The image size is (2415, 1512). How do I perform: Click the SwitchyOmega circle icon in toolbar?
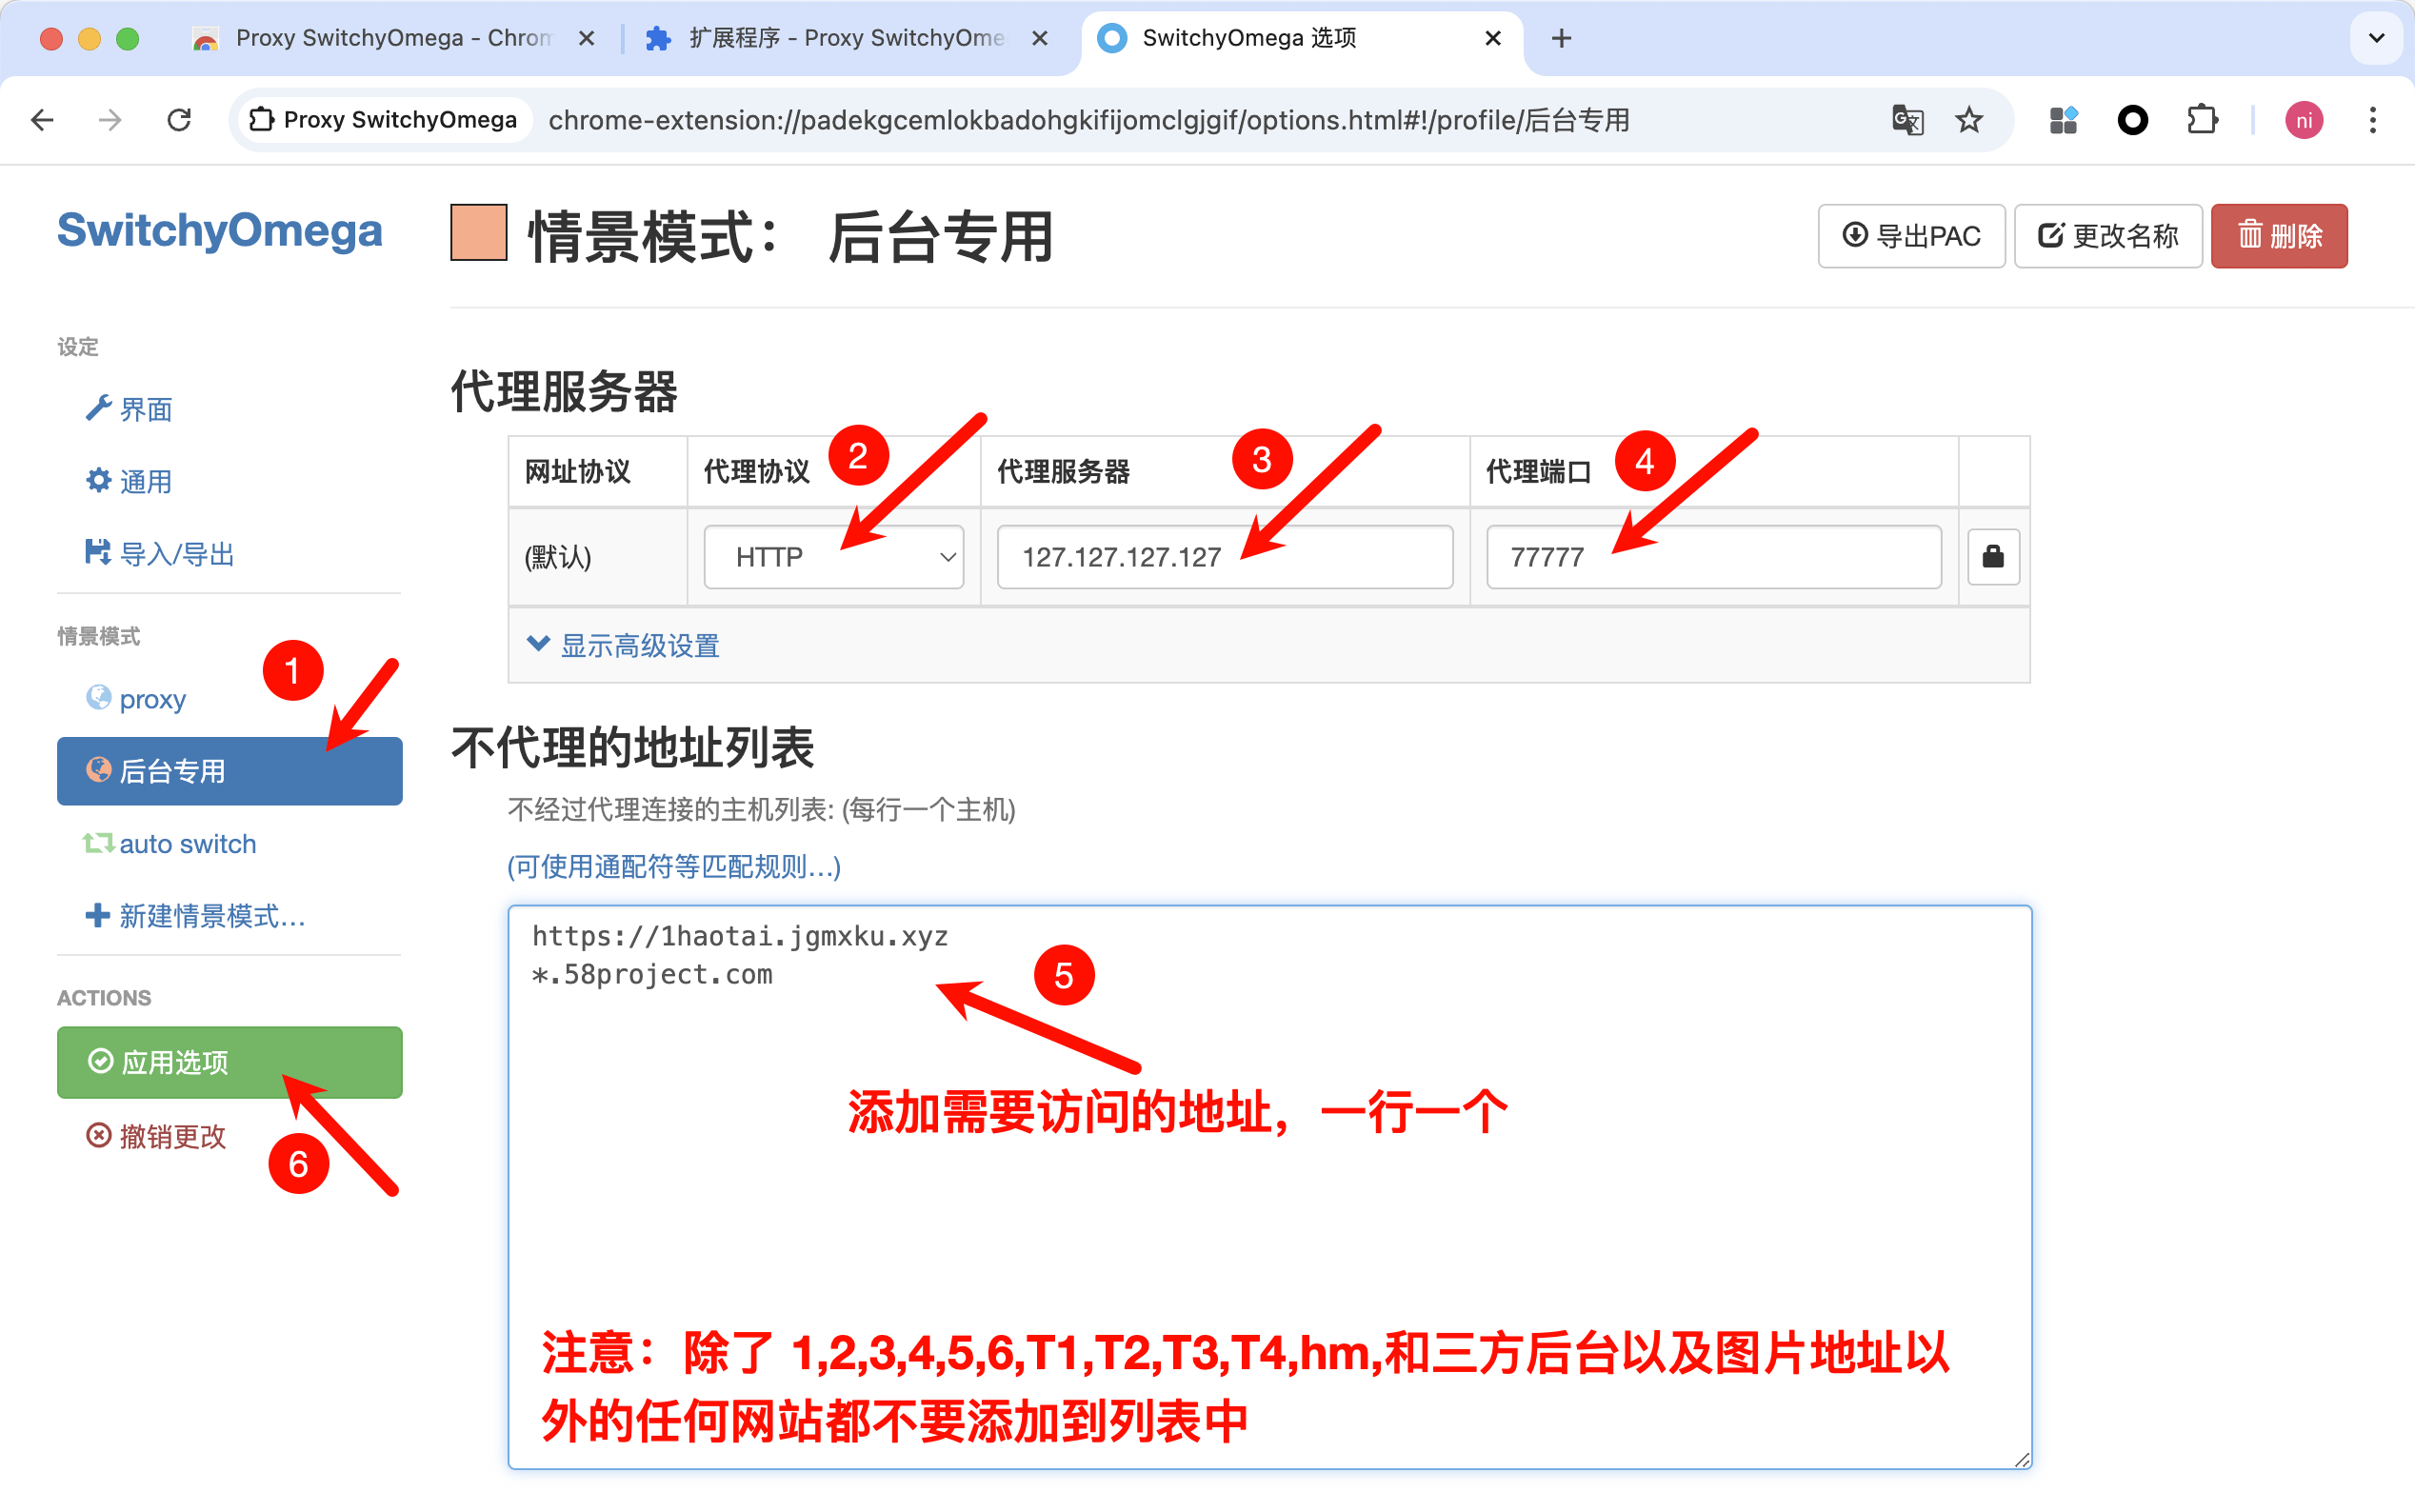[2132, 120]
